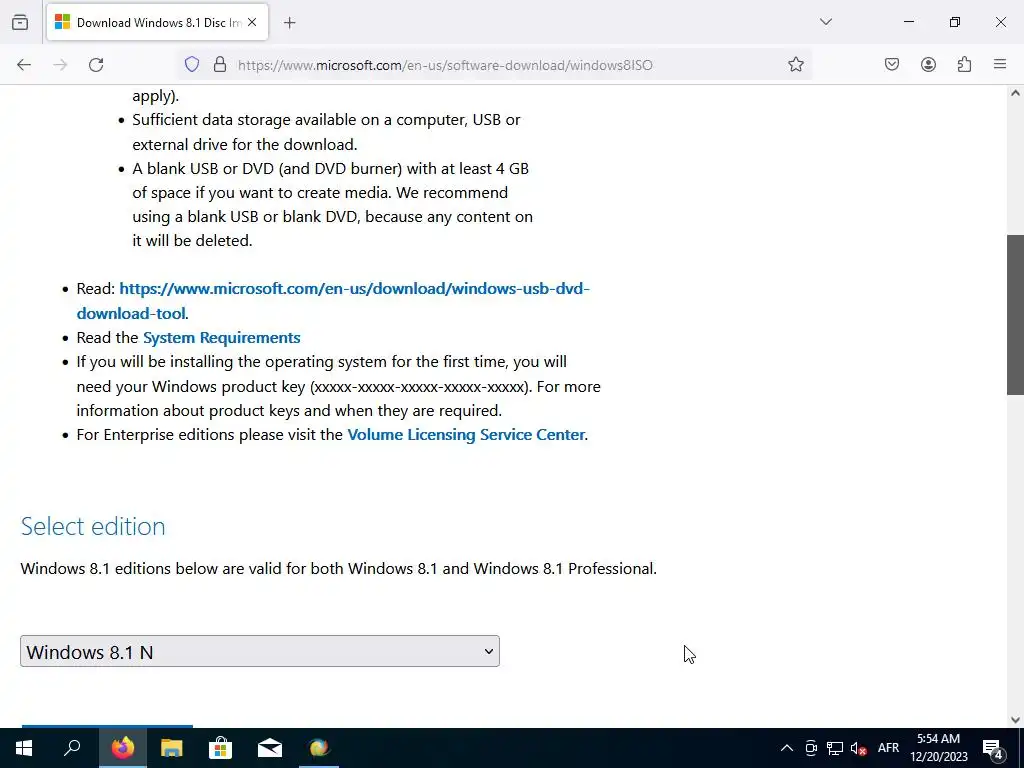This screenshot has height=768, width=1024.
Task: Launch Microsoft Store from taskbar
Action: pos(221,748)
